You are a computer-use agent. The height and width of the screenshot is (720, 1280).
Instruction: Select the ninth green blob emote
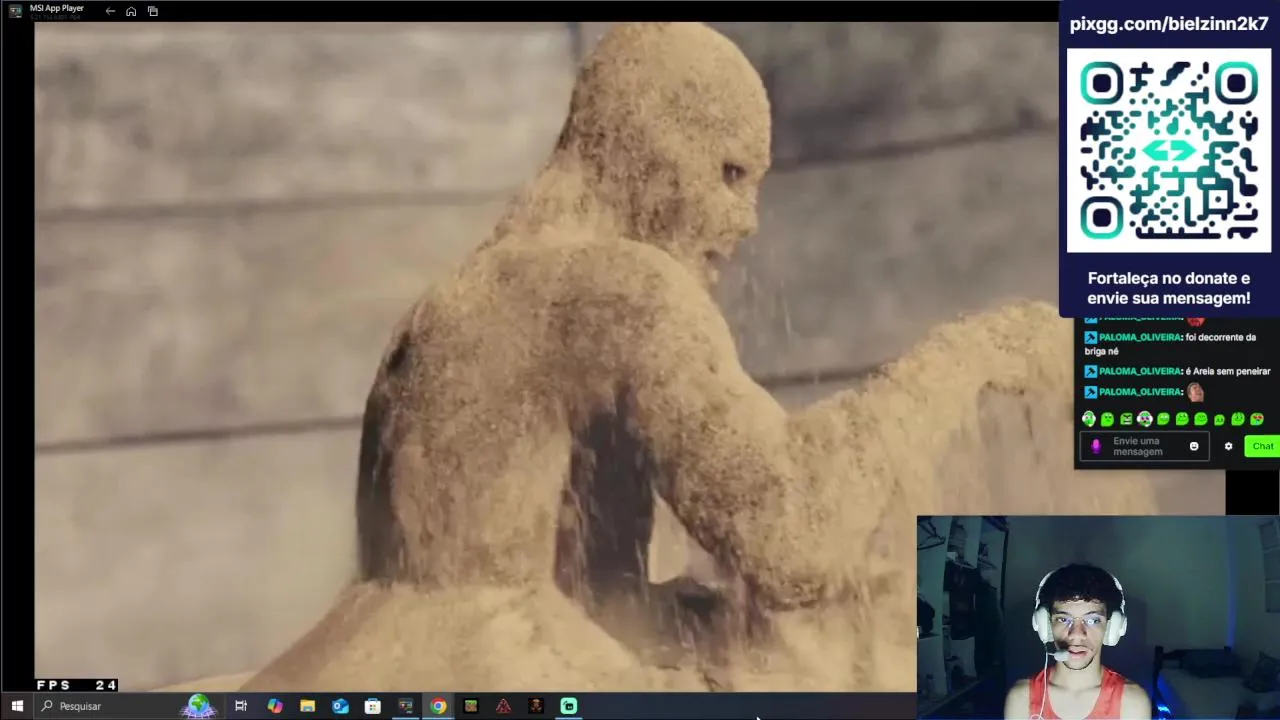[x=1238, y=419]
